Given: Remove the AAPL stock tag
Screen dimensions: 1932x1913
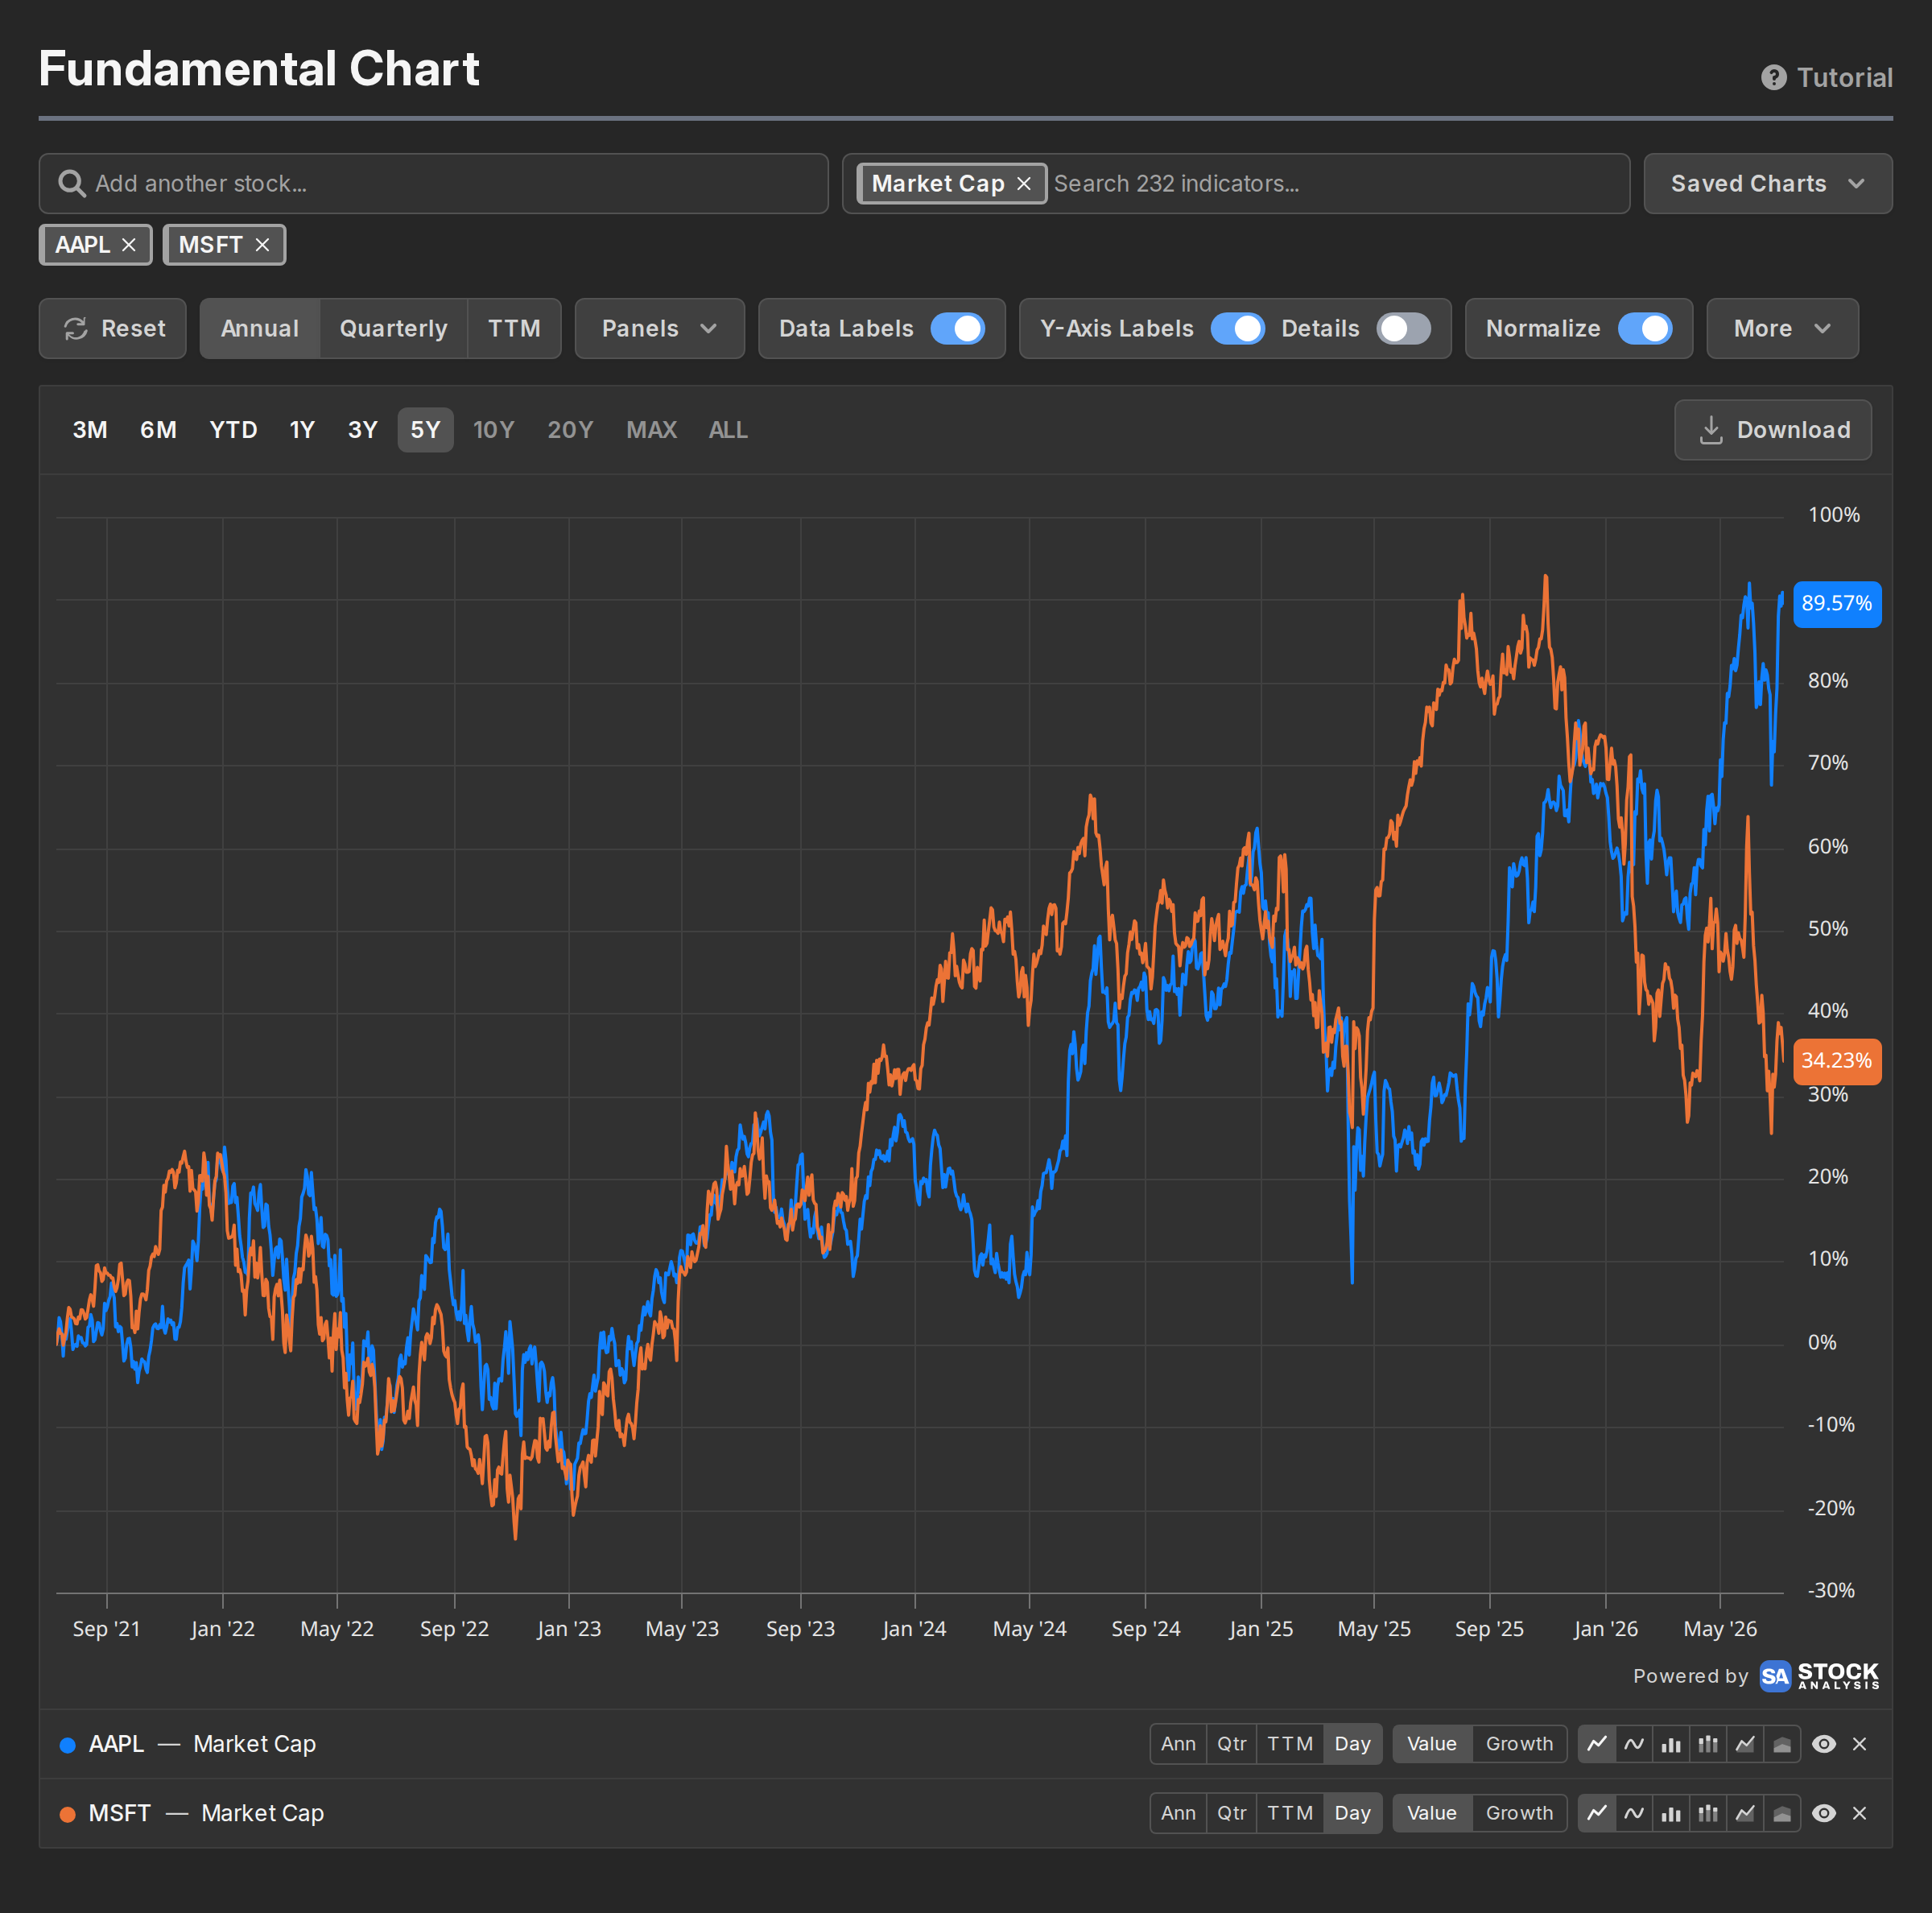Looking at the screenshot, I should 129,245.
